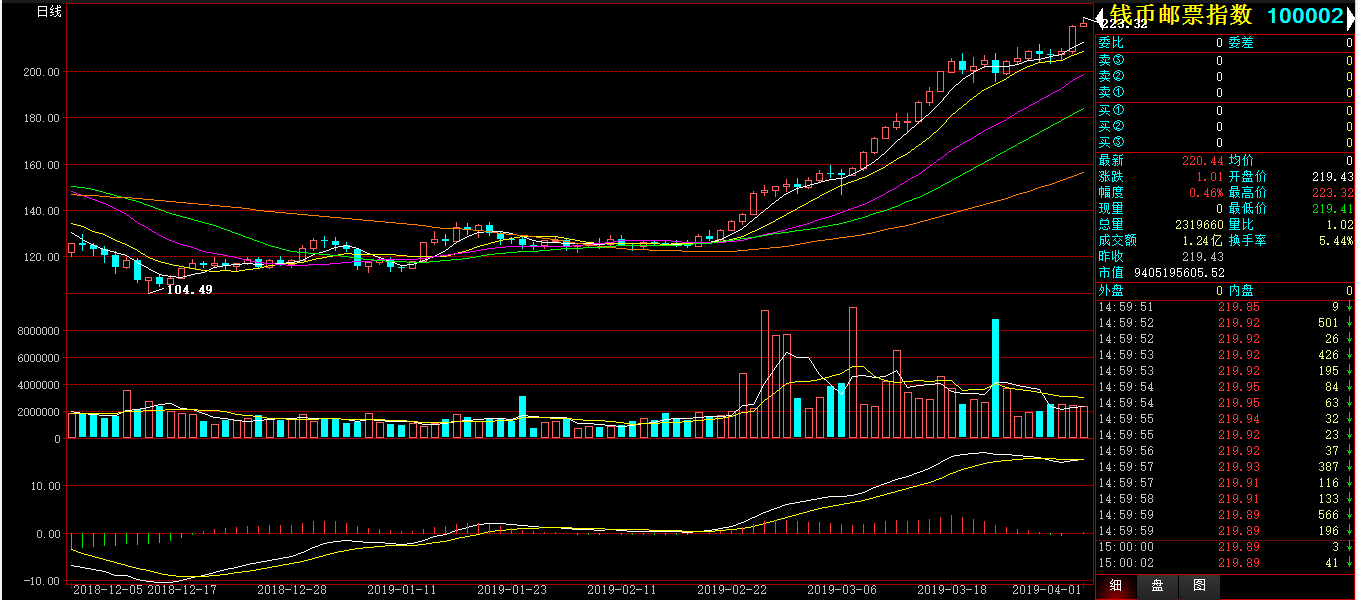This screenshot has width=1358, height=600.
Task: Select the 买③ bid row
Action: pos(1225,142)
